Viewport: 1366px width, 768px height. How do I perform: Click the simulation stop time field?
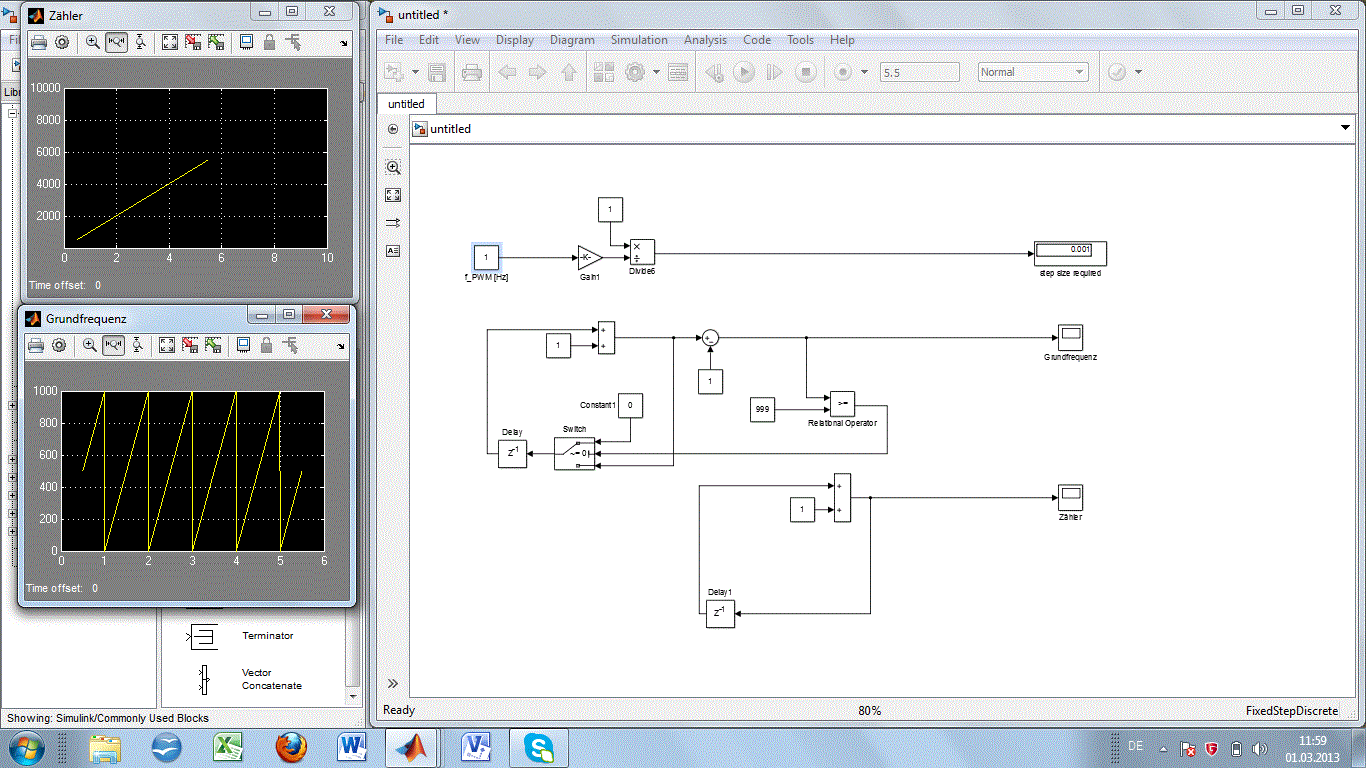tap(919, 72)
